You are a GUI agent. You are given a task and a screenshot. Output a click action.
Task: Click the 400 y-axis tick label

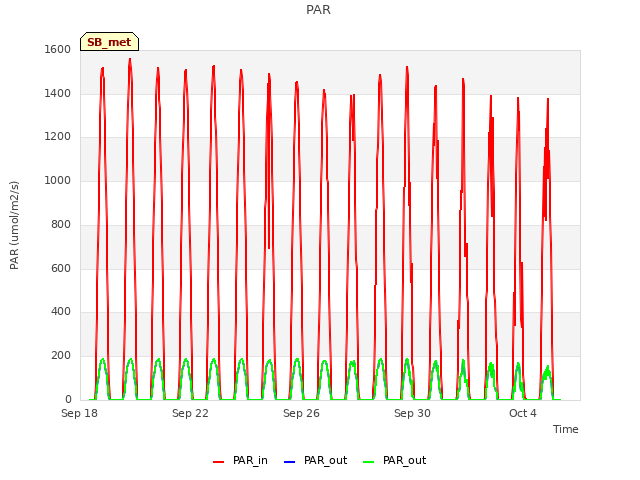point(61,312)
